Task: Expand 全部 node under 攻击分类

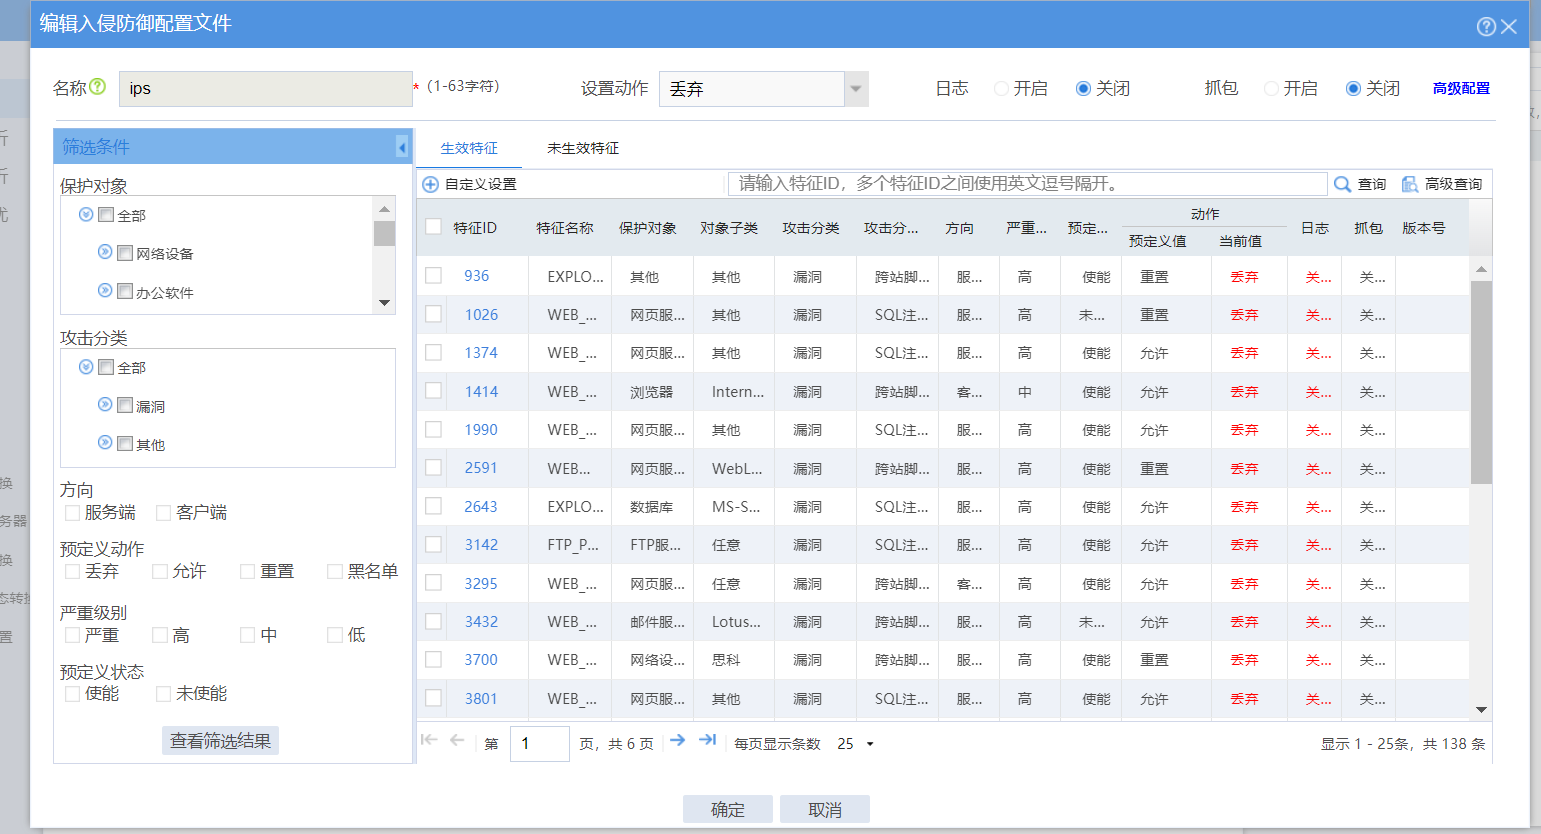Action: pyautogui.click(x=86, y=367)
